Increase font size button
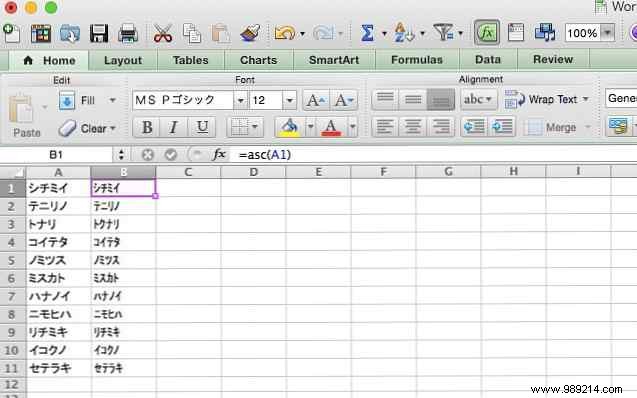Viewport: 637px width, 398px height. [316, 100]
